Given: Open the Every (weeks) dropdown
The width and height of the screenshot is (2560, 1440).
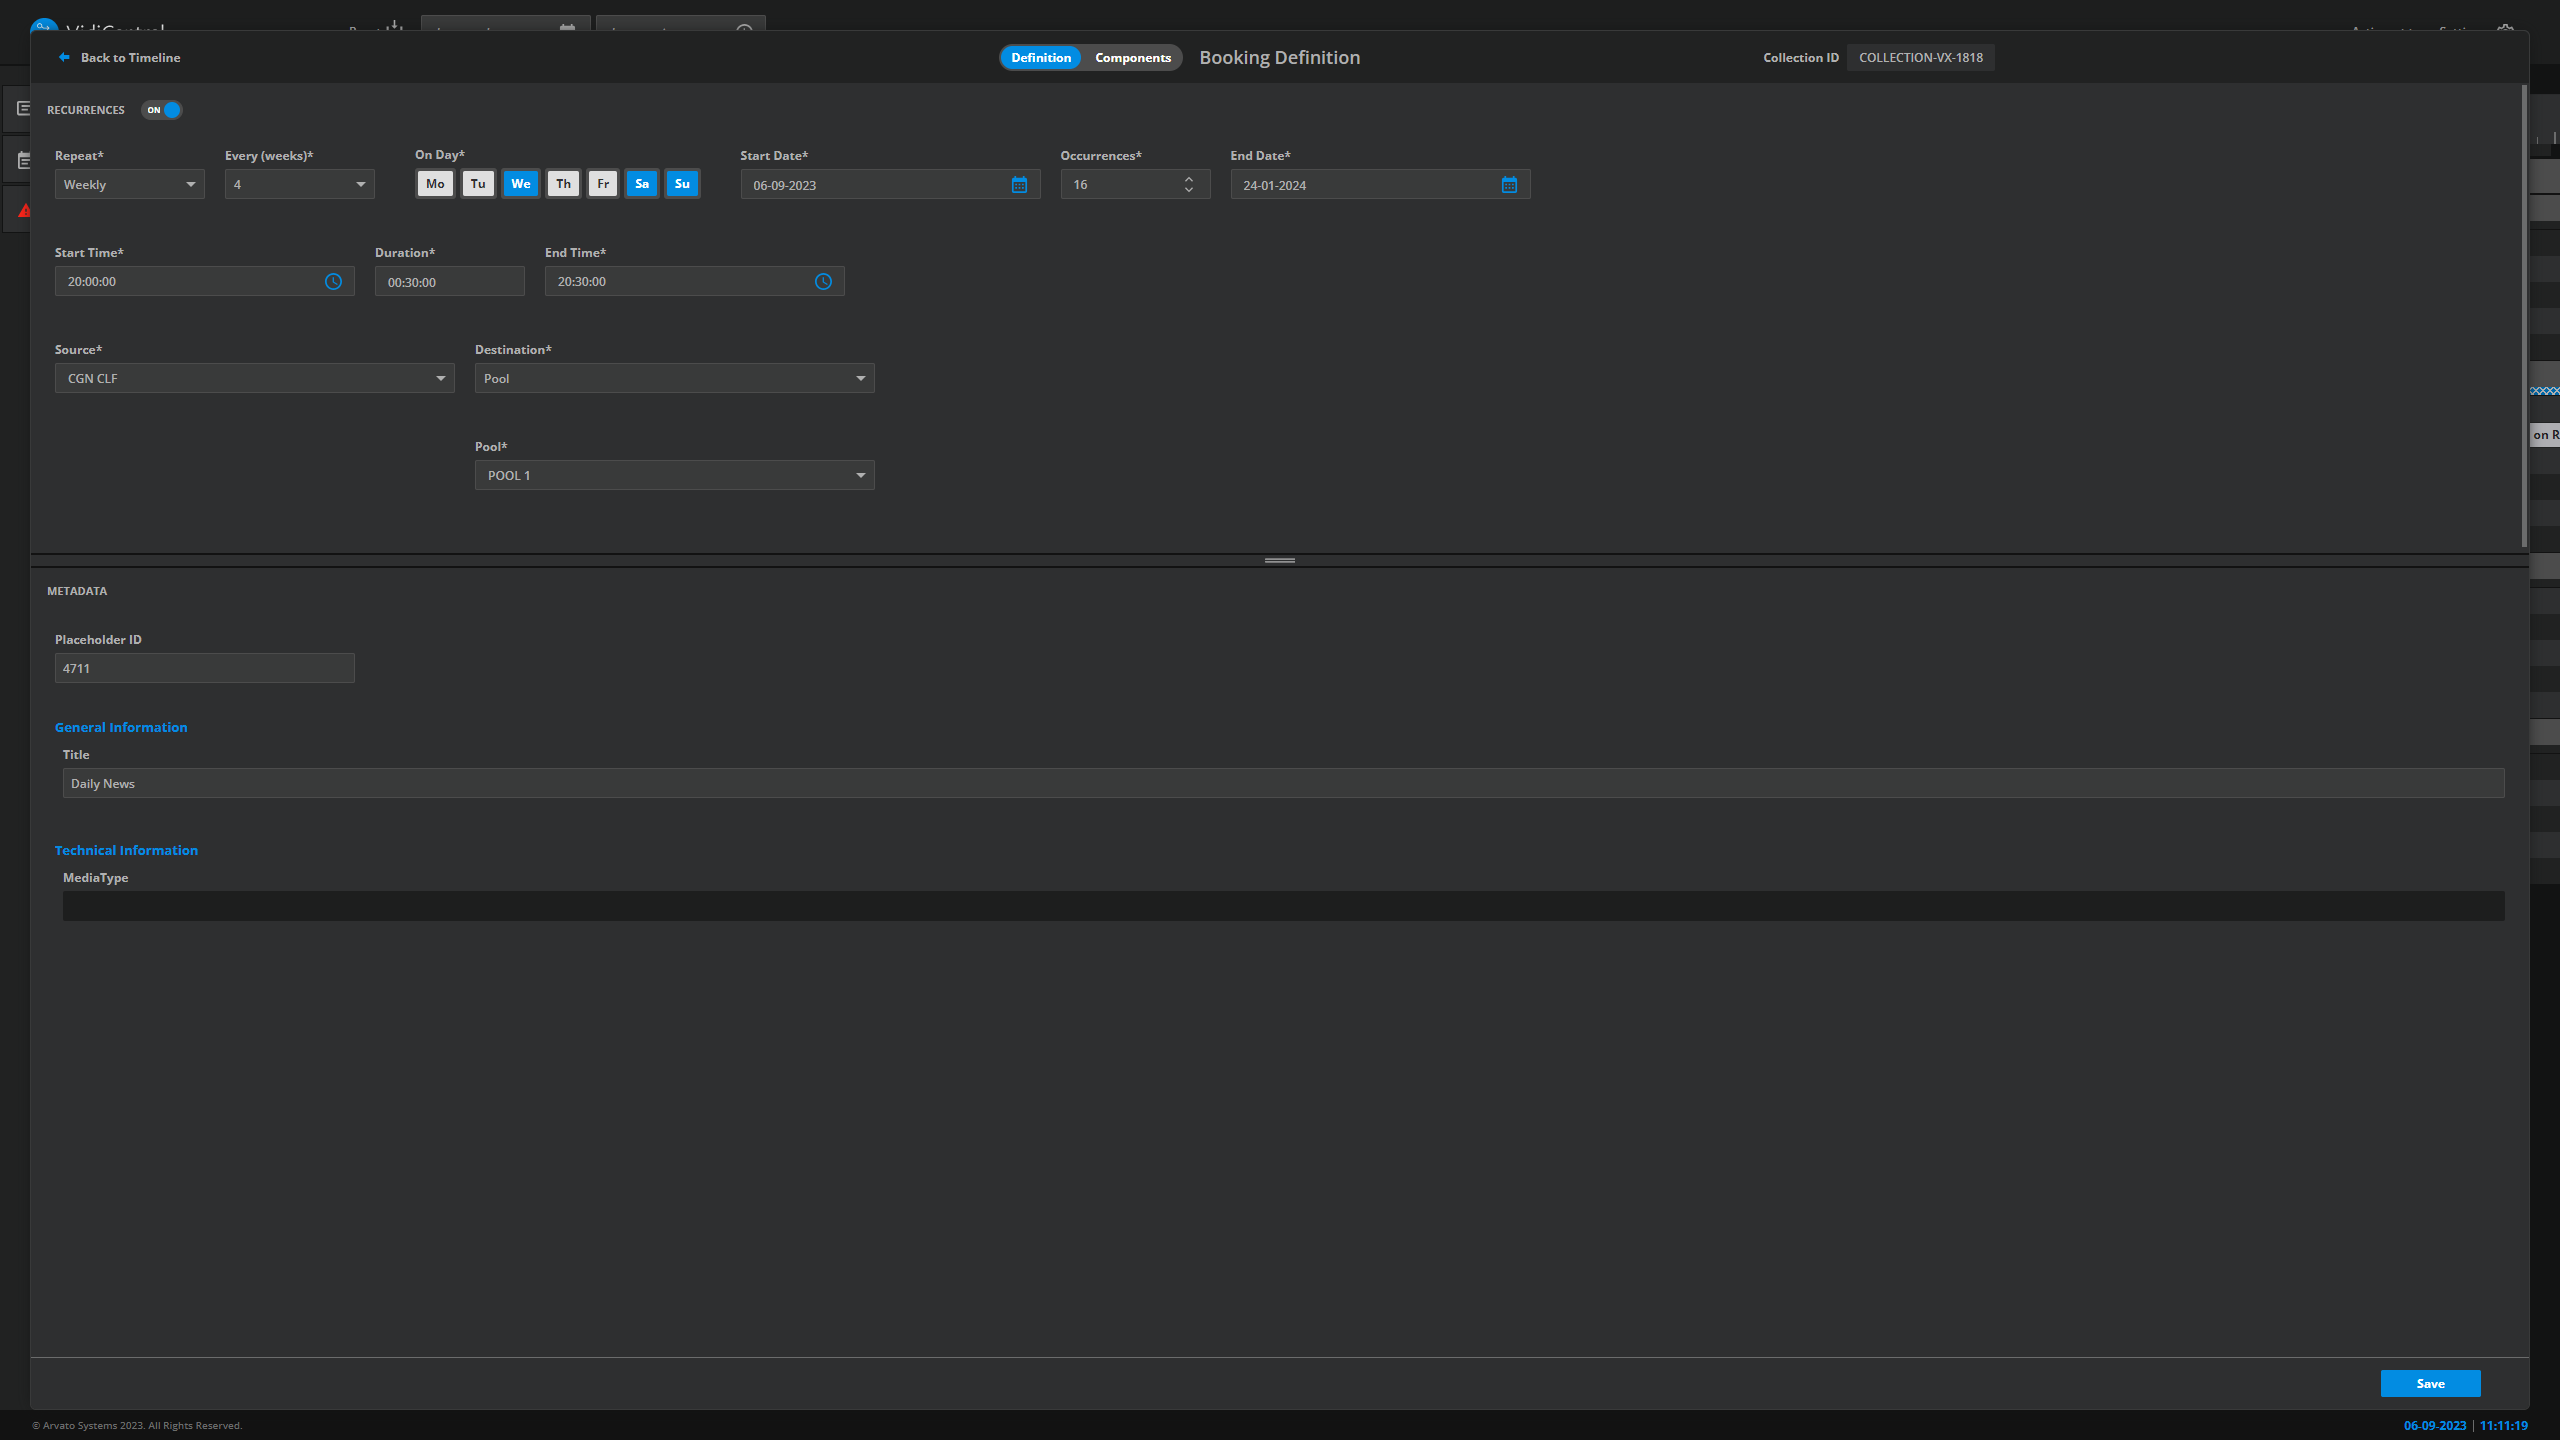Looking at the screenshot, I should [x=300, y=185].
